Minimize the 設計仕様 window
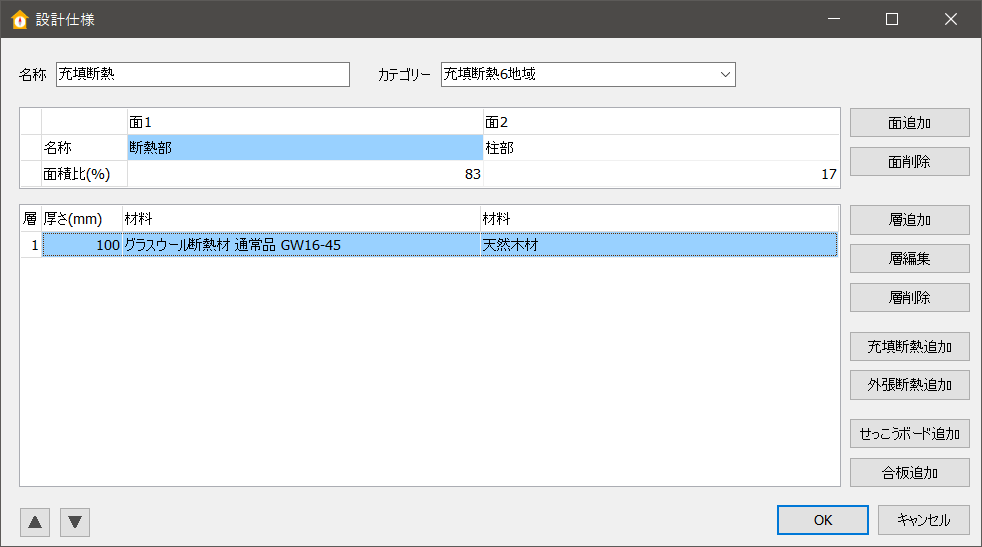This screenshot has width=982, height=547. (834, 19)
